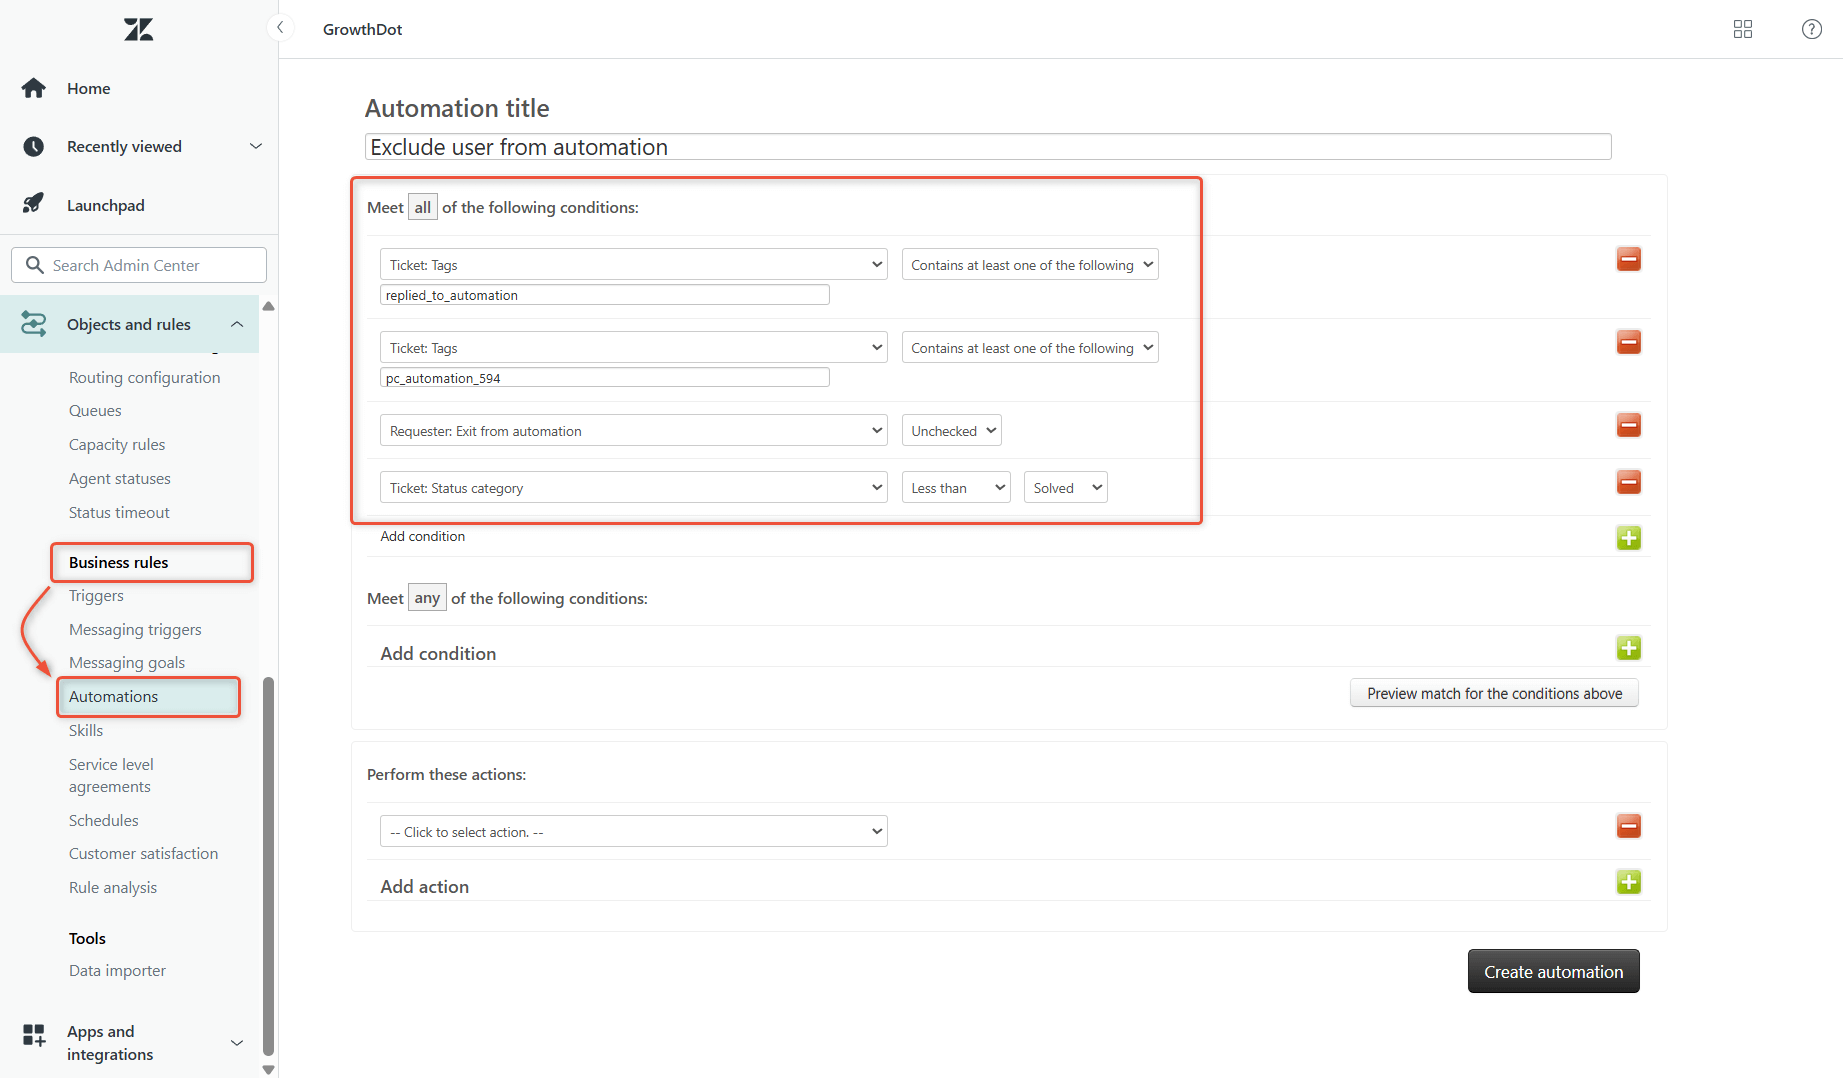
Task: Click the Recently viewed clock icon
Action: (x=33, y=146)
